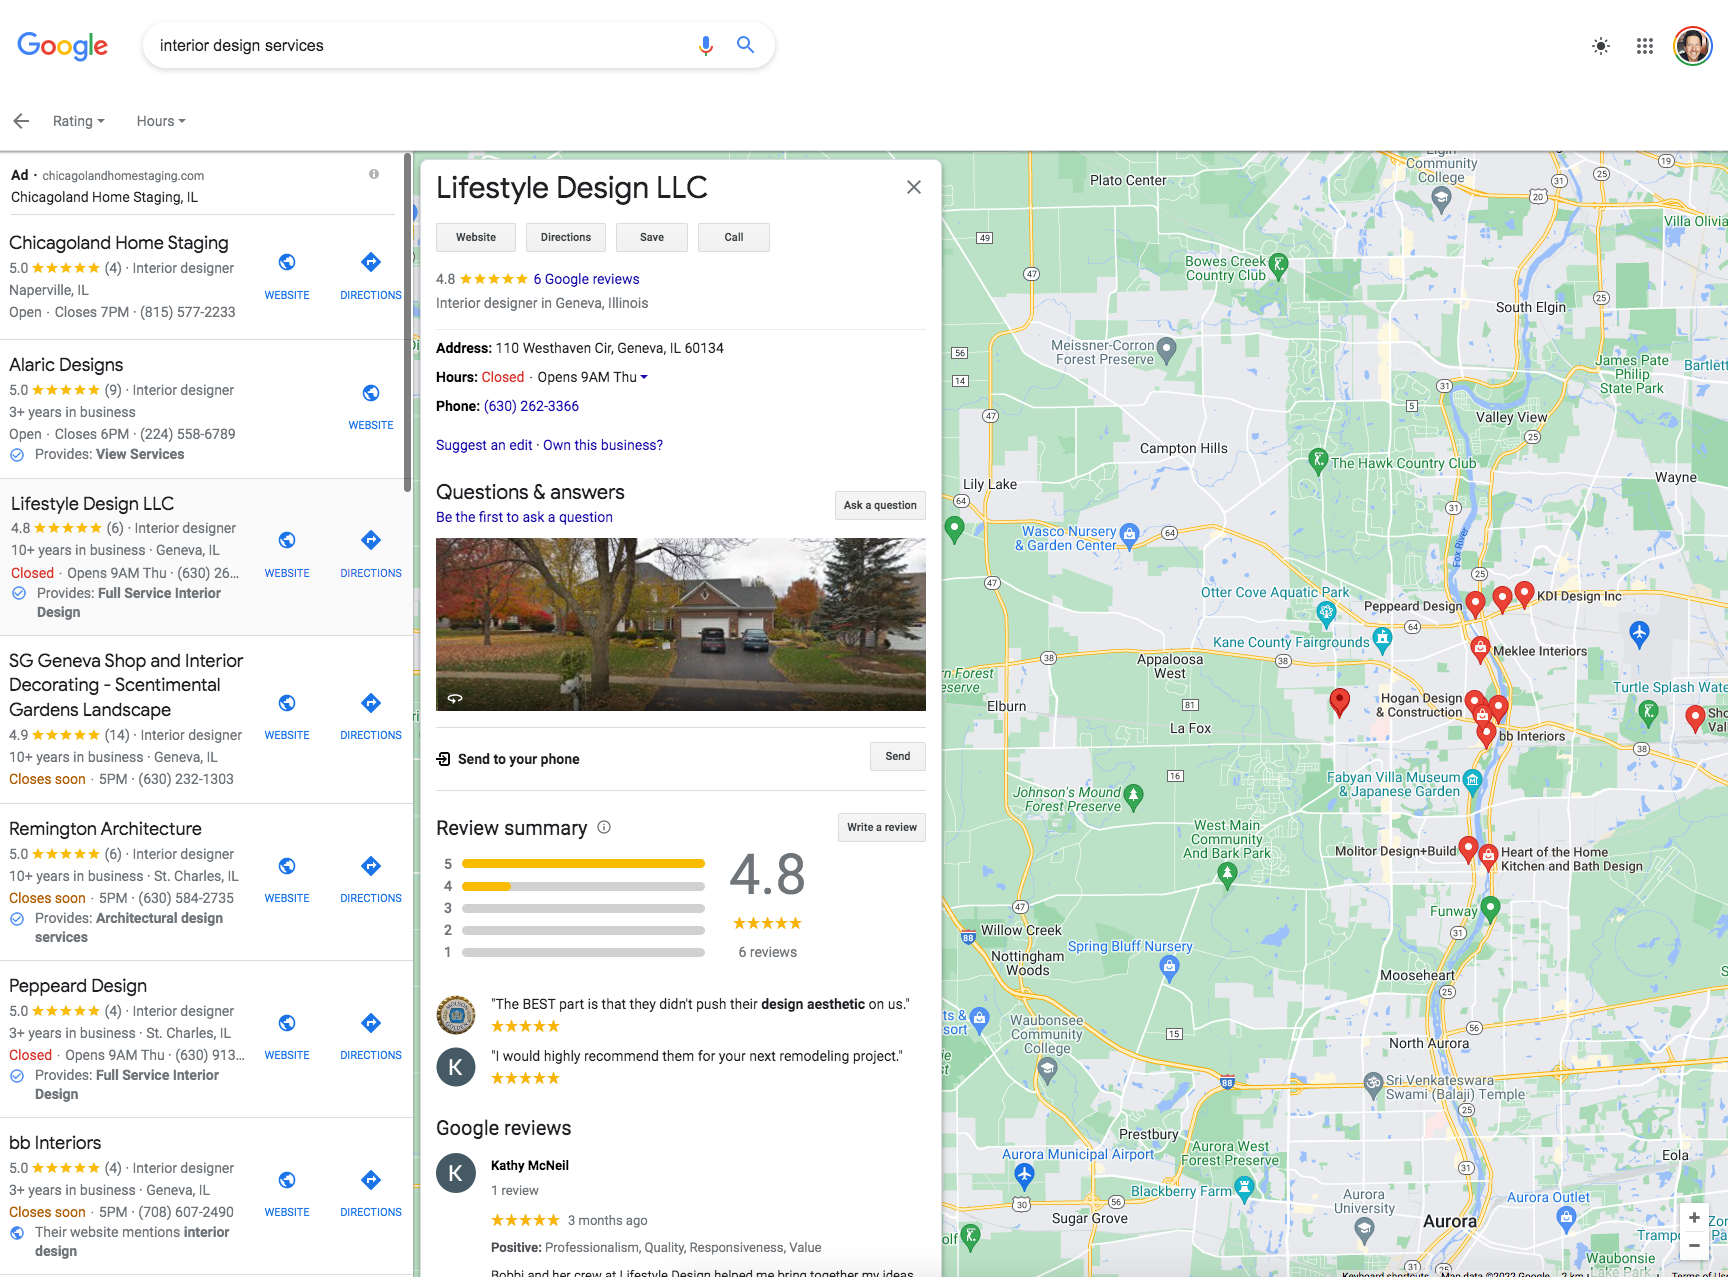Expand the hours dropdown Opens 9AM Thu
Screen dimensions: 1728x1277
592,377
